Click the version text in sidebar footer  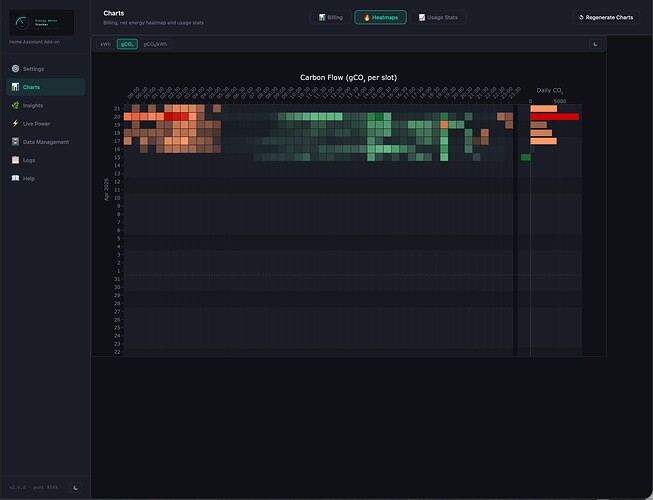[33, 487]
